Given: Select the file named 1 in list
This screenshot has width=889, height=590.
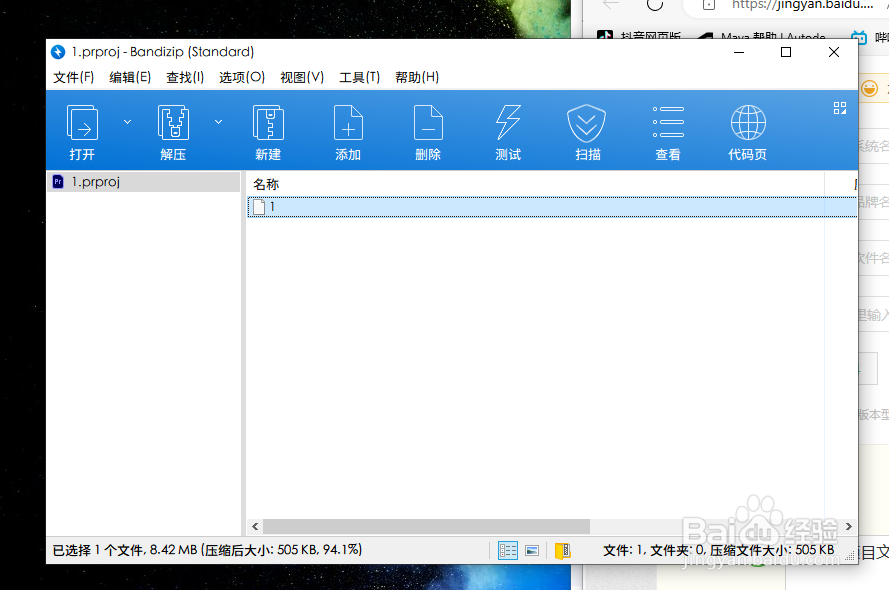Looking at the screenshot, I should [552, 207].
